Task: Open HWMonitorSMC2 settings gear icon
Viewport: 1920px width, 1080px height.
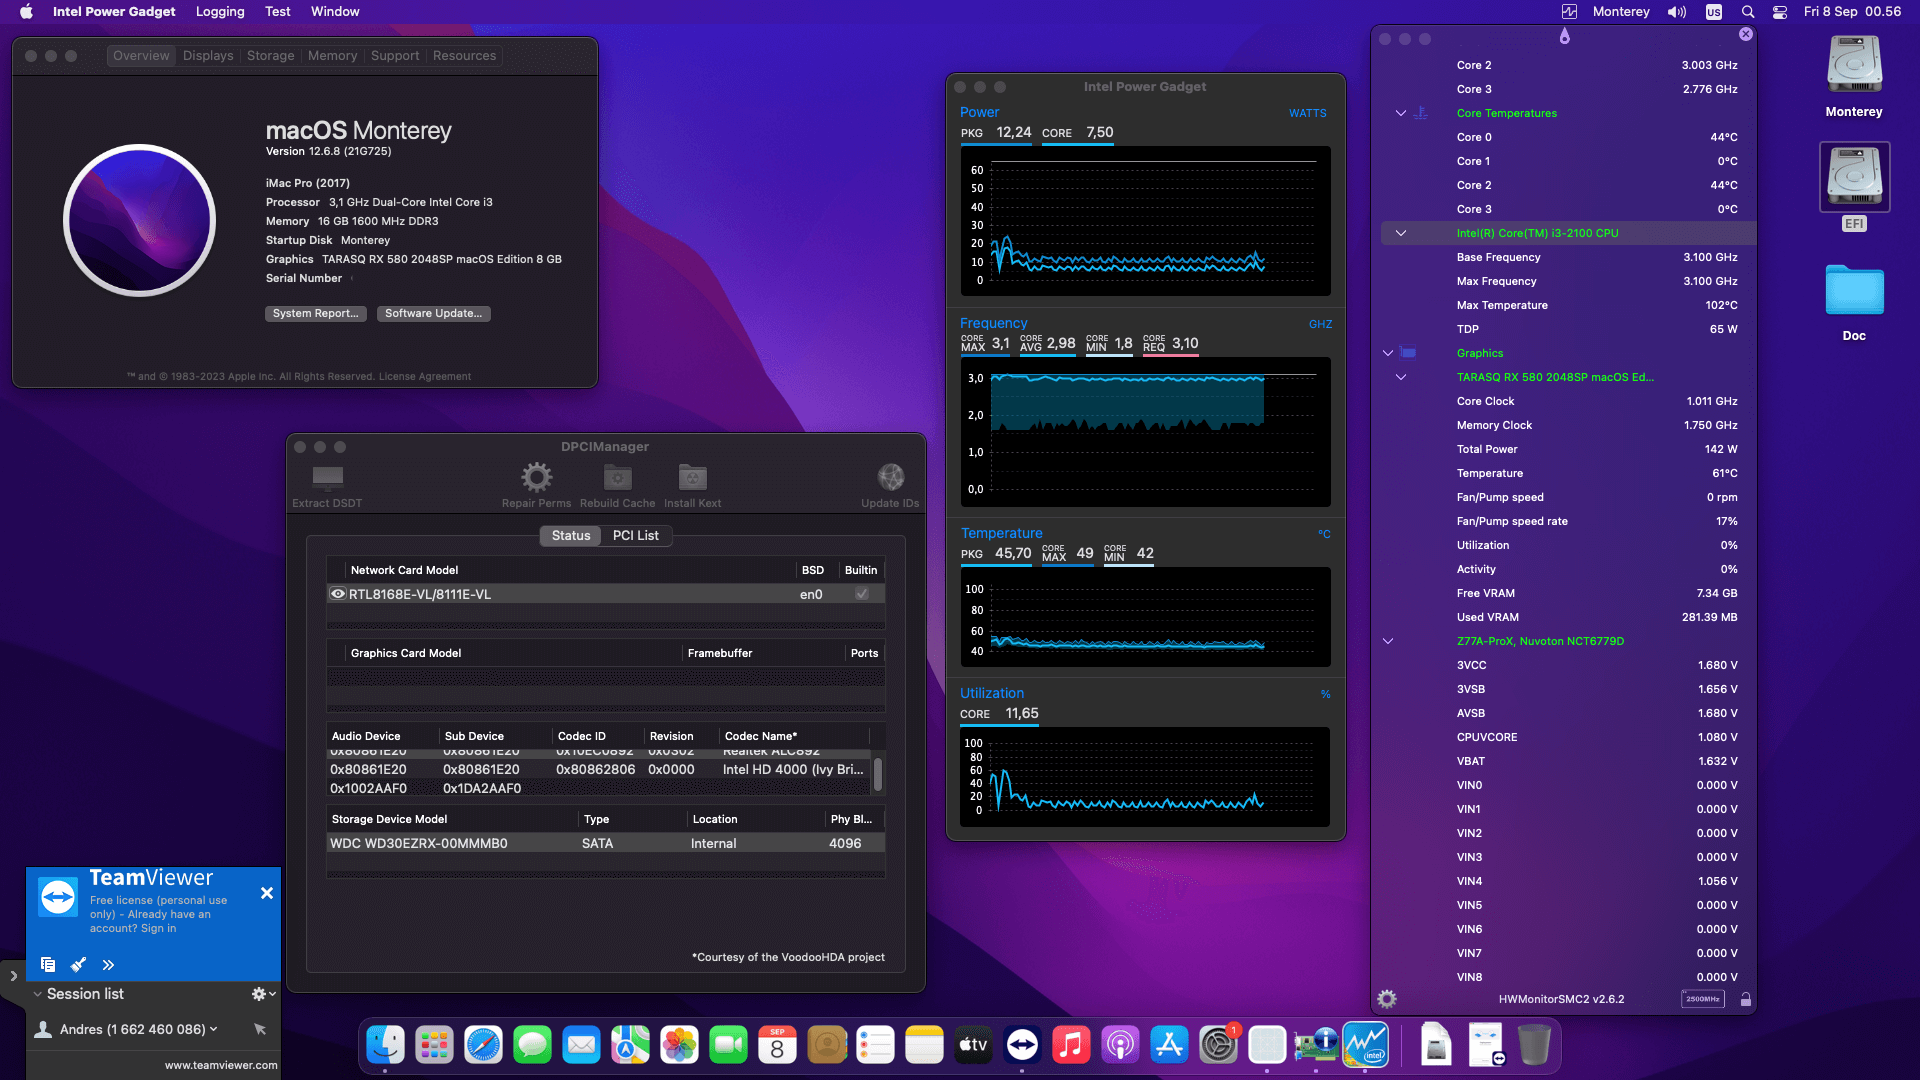Action: tap(1387, 999)
